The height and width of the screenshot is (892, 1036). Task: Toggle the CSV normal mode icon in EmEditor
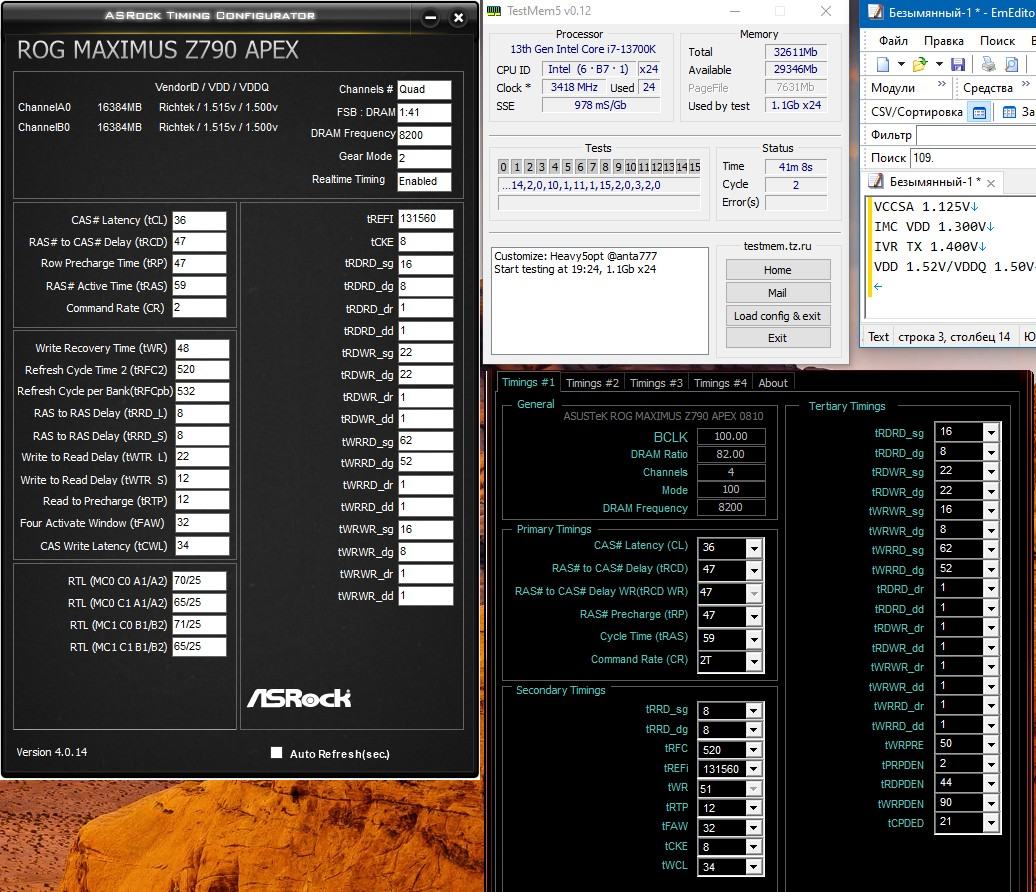click(x=979, y=112)
